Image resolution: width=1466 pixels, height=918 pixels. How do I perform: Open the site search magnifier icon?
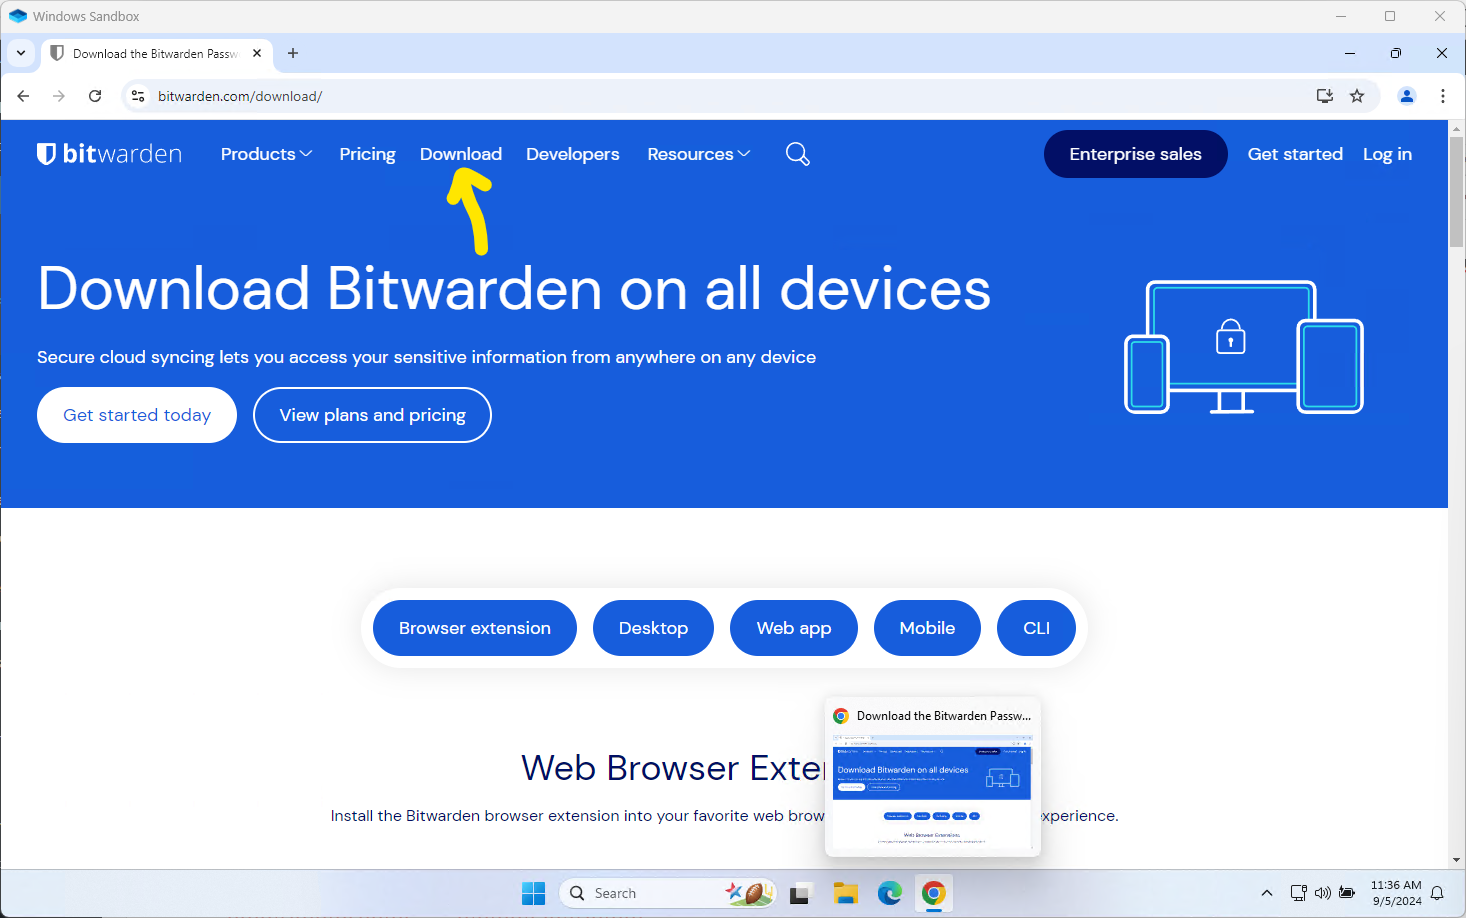click(797, 154)
